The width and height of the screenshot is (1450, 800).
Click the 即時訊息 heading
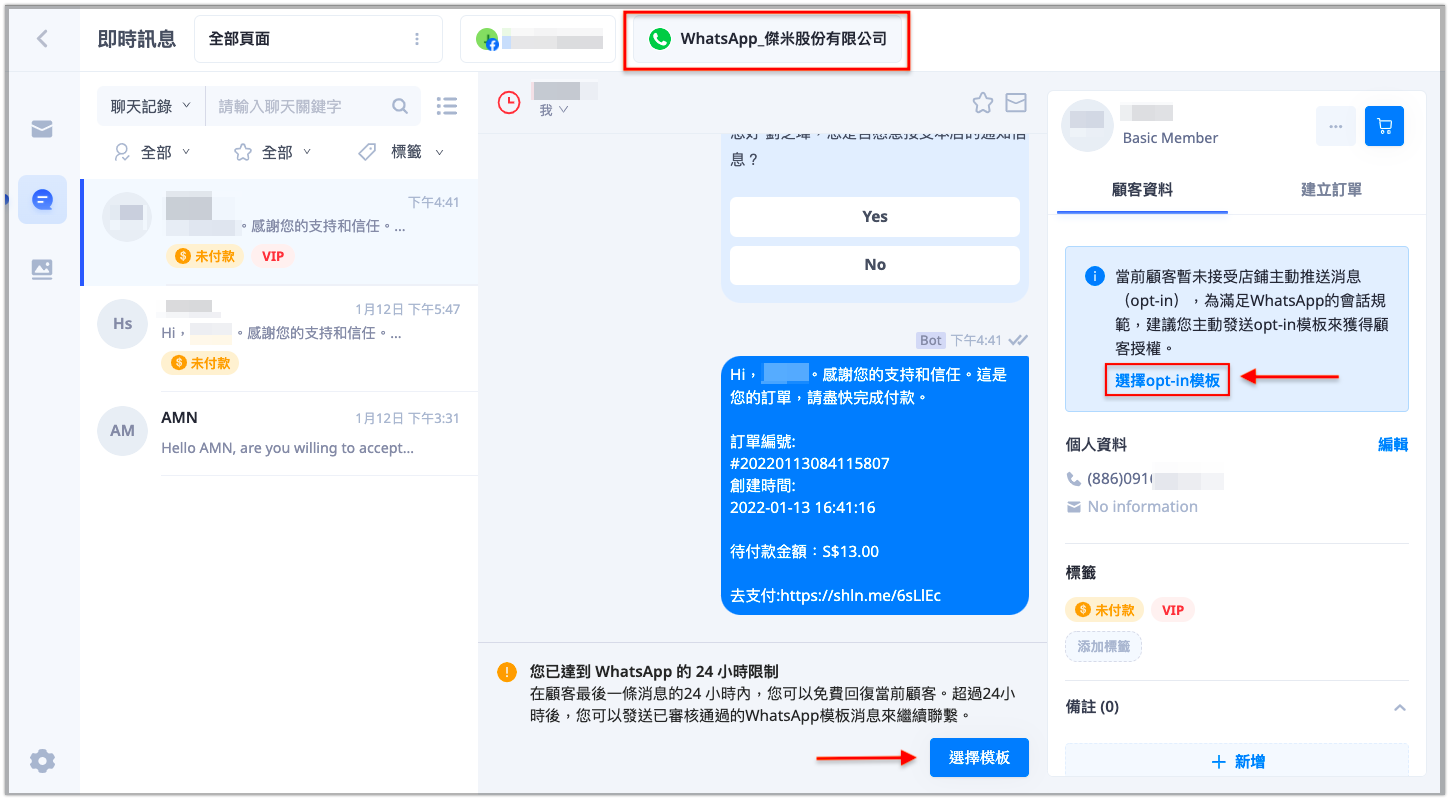tap(136, 39)
